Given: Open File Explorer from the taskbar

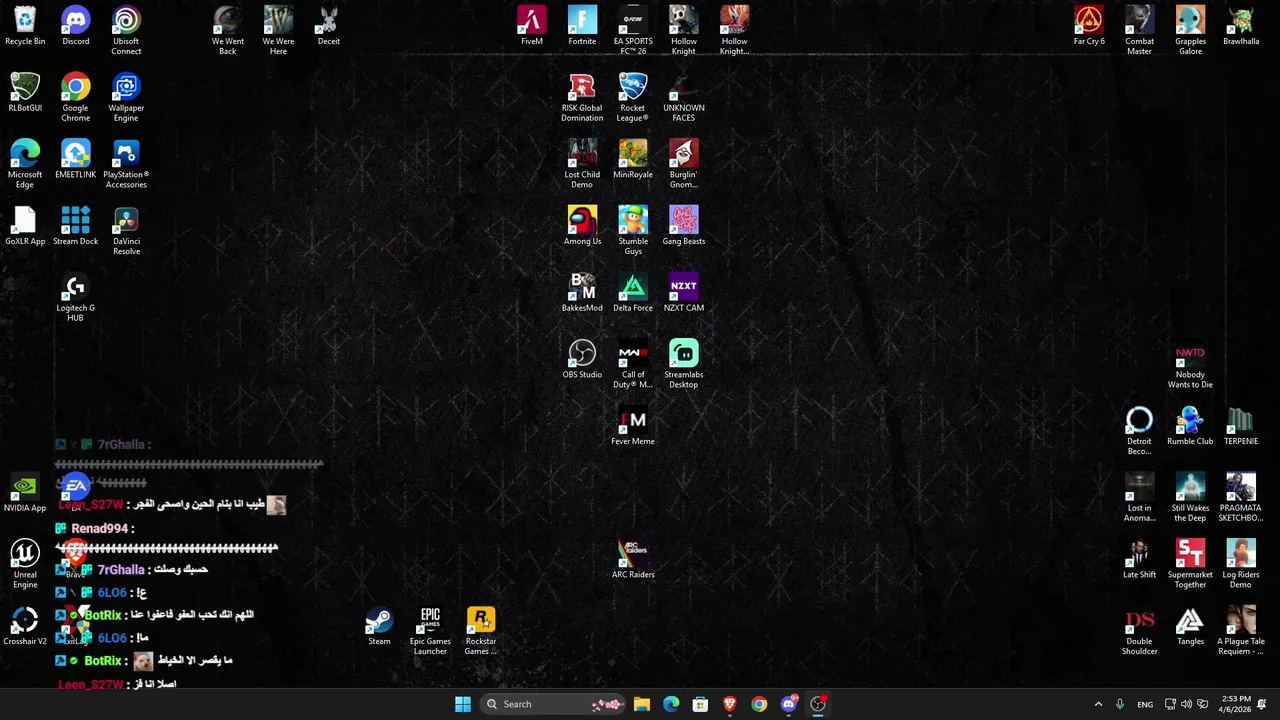Looking at the screenshot, I should (x=642, y=704).
